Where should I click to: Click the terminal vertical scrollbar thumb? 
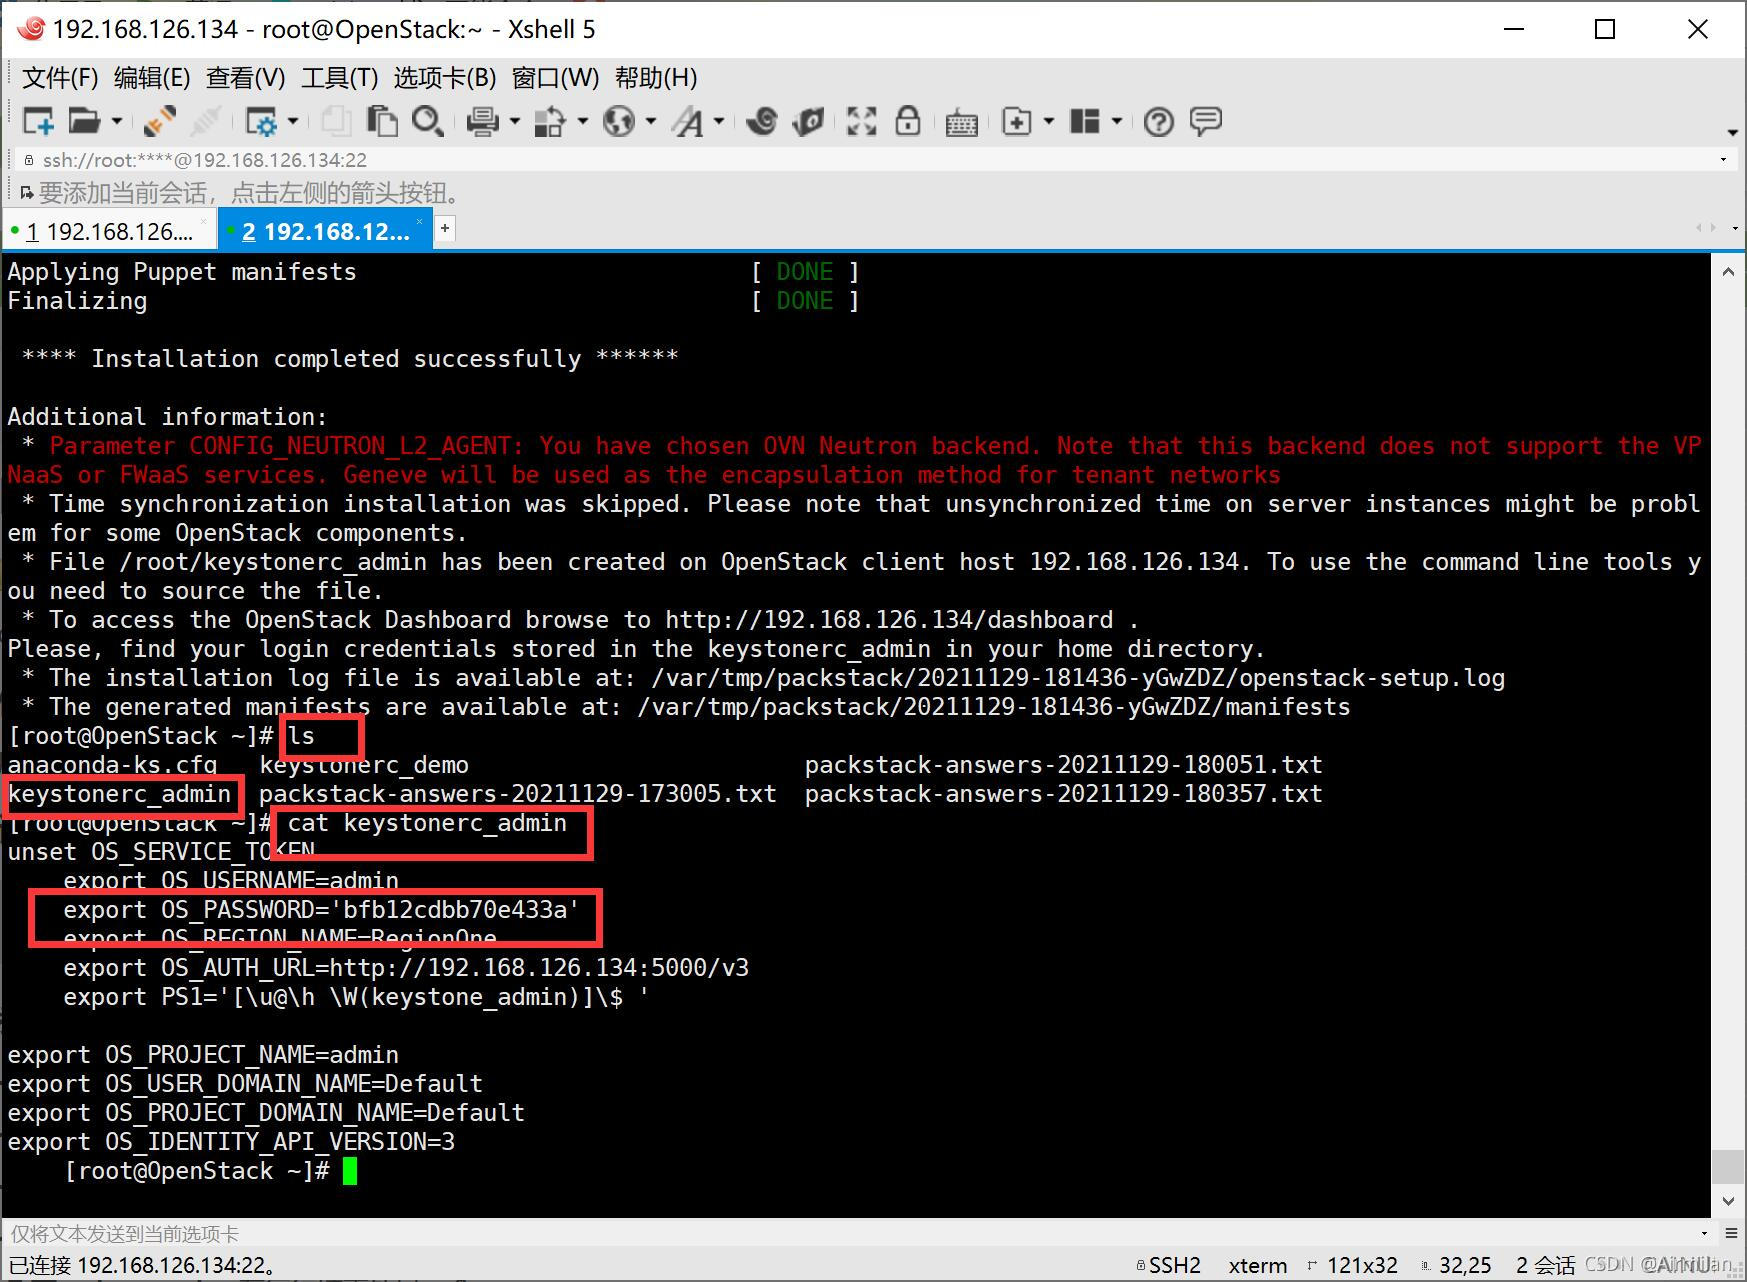tap(1729, 1166)
